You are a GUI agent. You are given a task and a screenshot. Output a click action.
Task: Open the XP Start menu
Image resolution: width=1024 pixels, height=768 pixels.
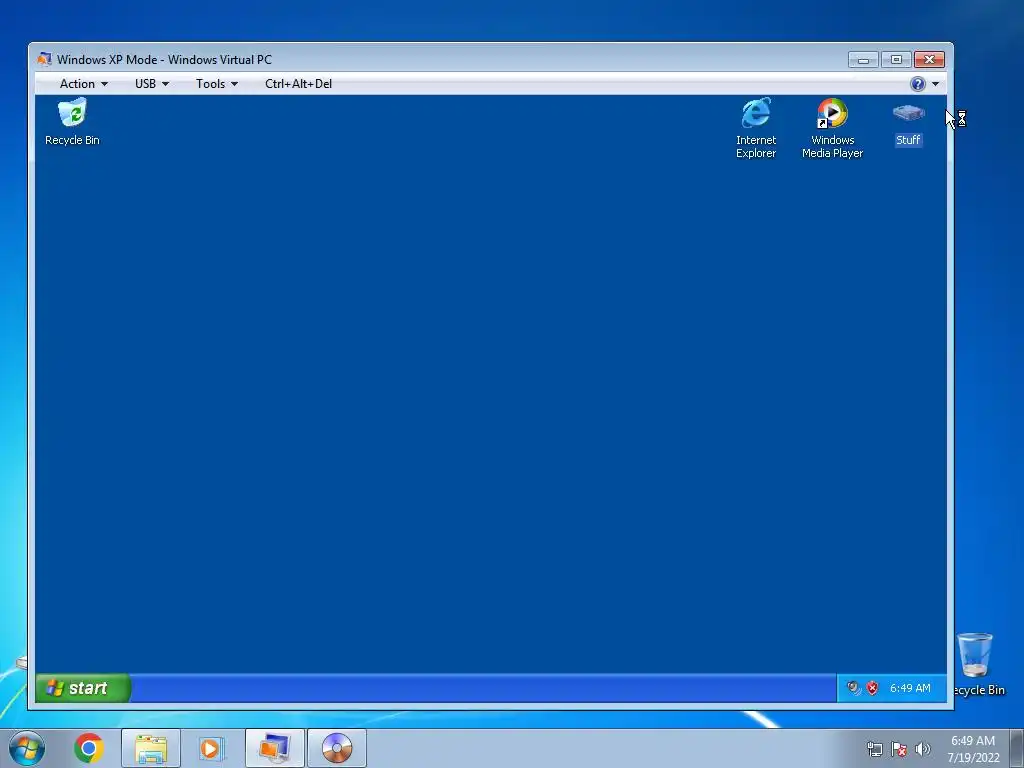coord(83,688)
